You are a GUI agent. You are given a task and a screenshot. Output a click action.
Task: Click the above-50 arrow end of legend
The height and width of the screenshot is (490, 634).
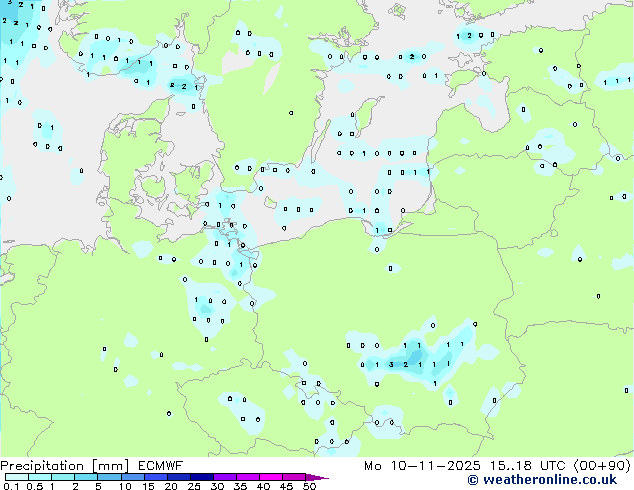(x=317, y=477)
